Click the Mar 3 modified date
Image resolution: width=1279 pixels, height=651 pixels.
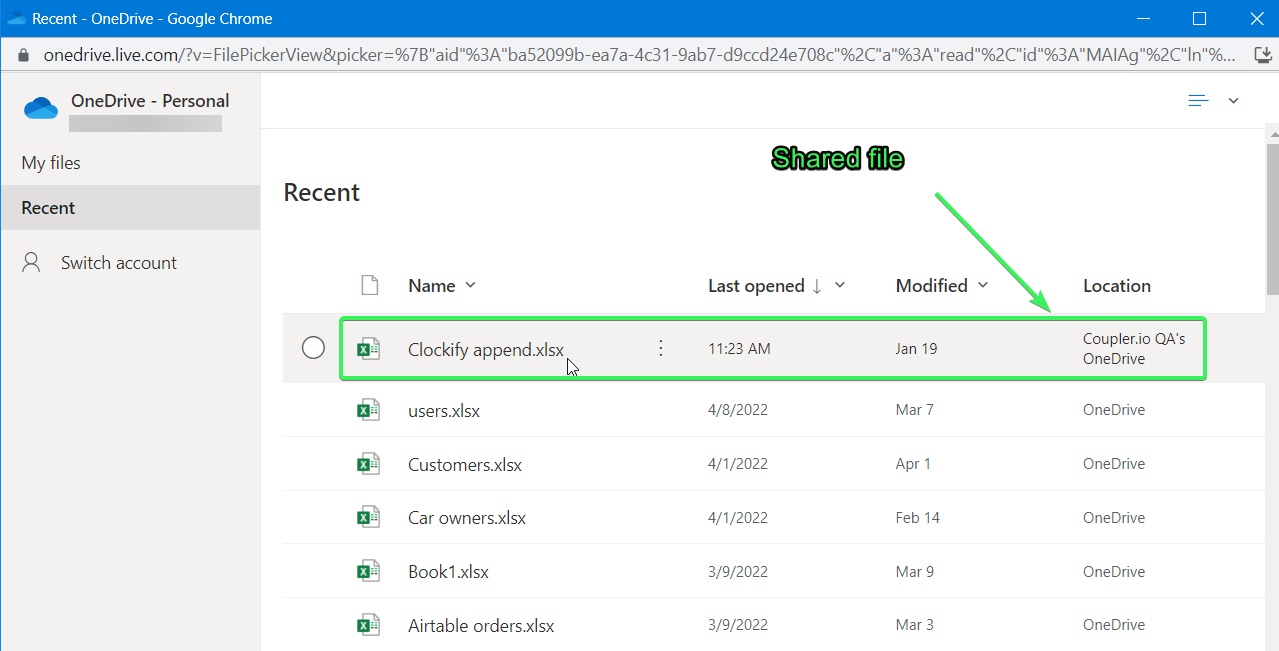915,625
